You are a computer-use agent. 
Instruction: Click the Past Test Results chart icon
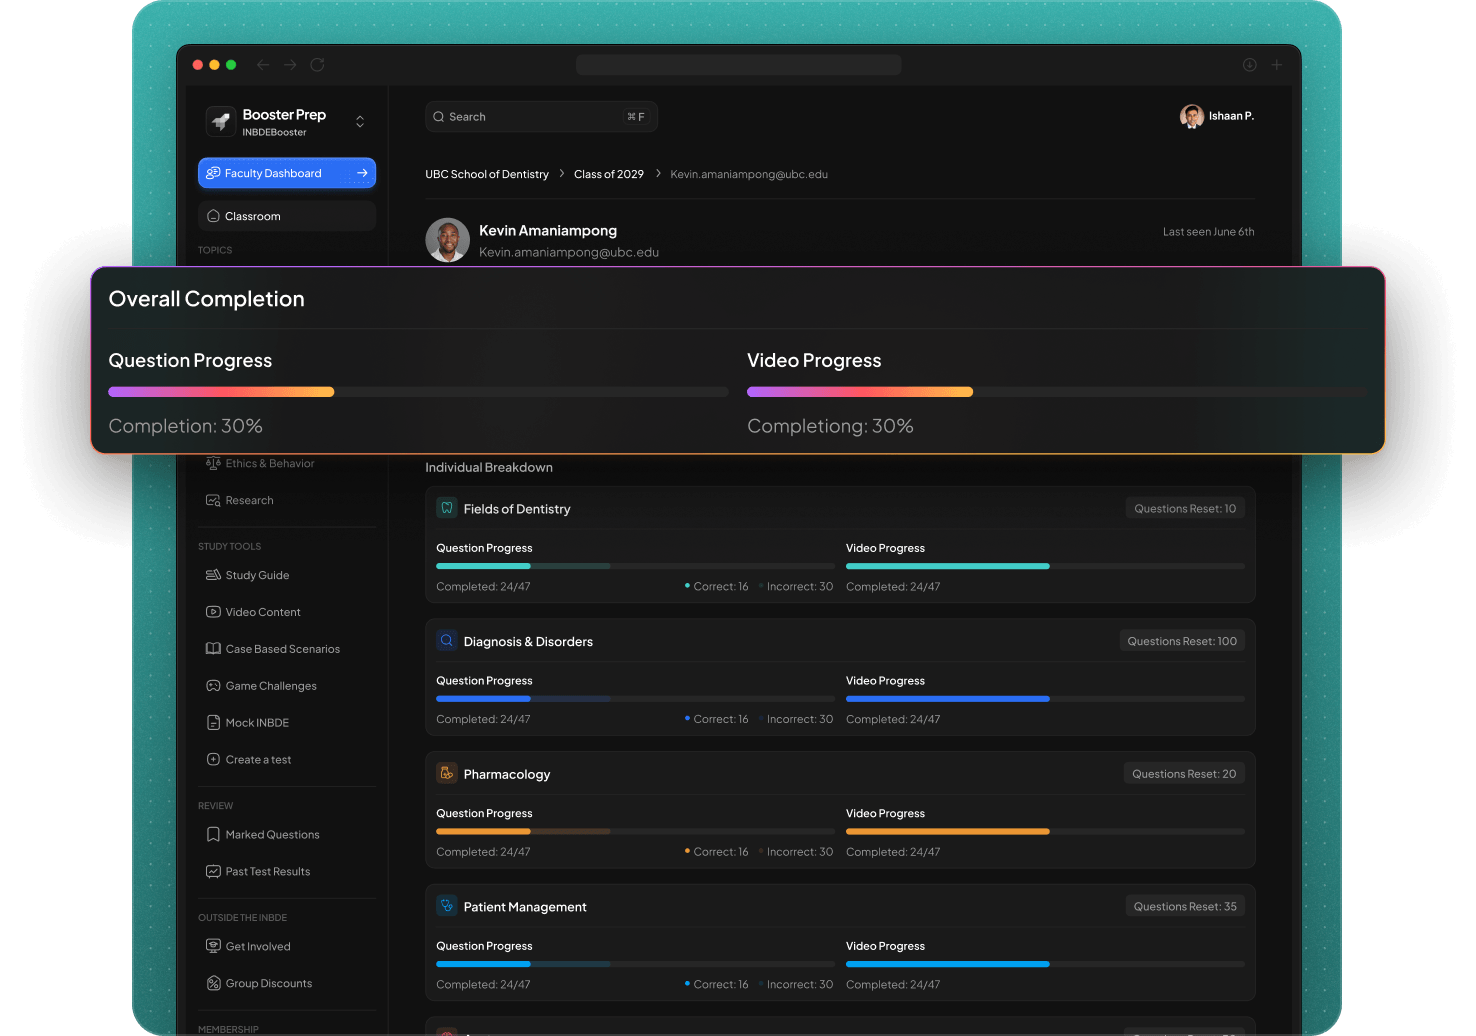point(213,872)
